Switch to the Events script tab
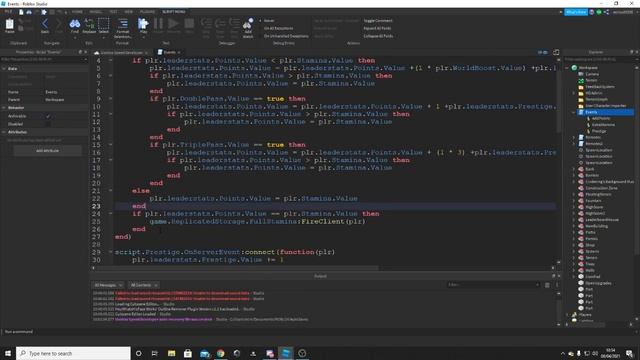640x360 pixels. (x=169, y=52)
